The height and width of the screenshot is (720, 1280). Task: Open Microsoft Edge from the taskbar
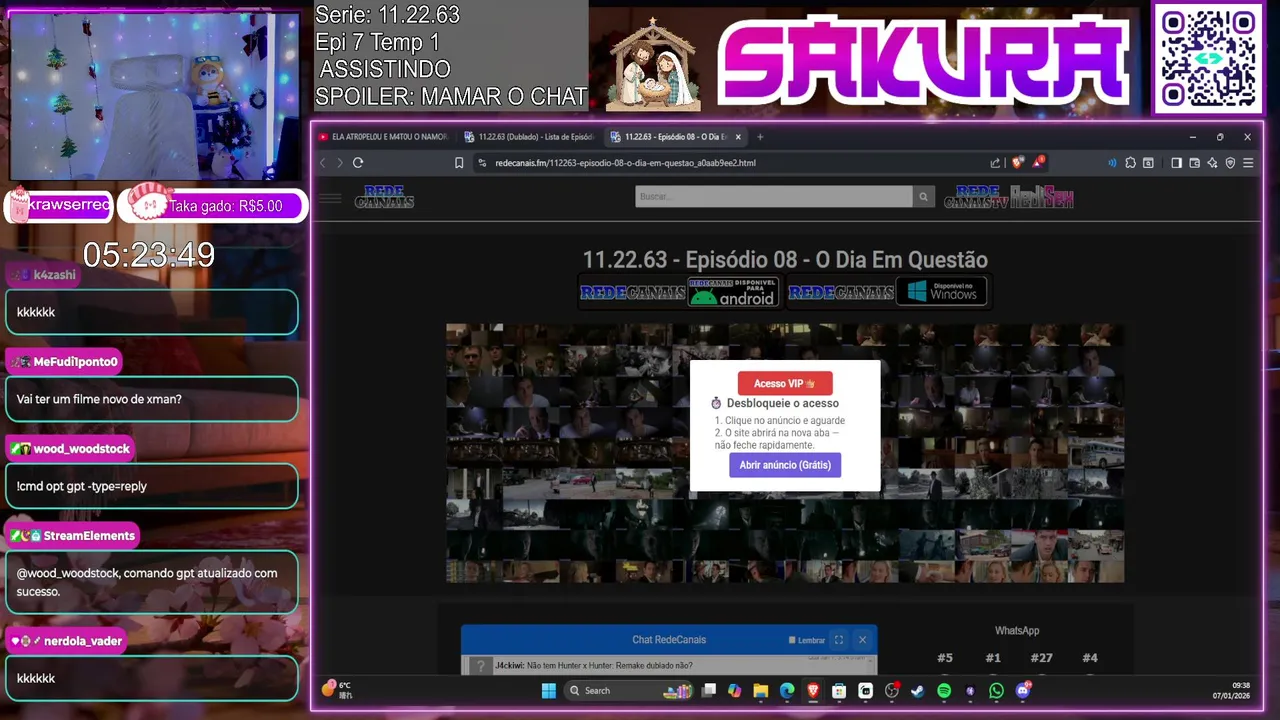tap(787, 690)
